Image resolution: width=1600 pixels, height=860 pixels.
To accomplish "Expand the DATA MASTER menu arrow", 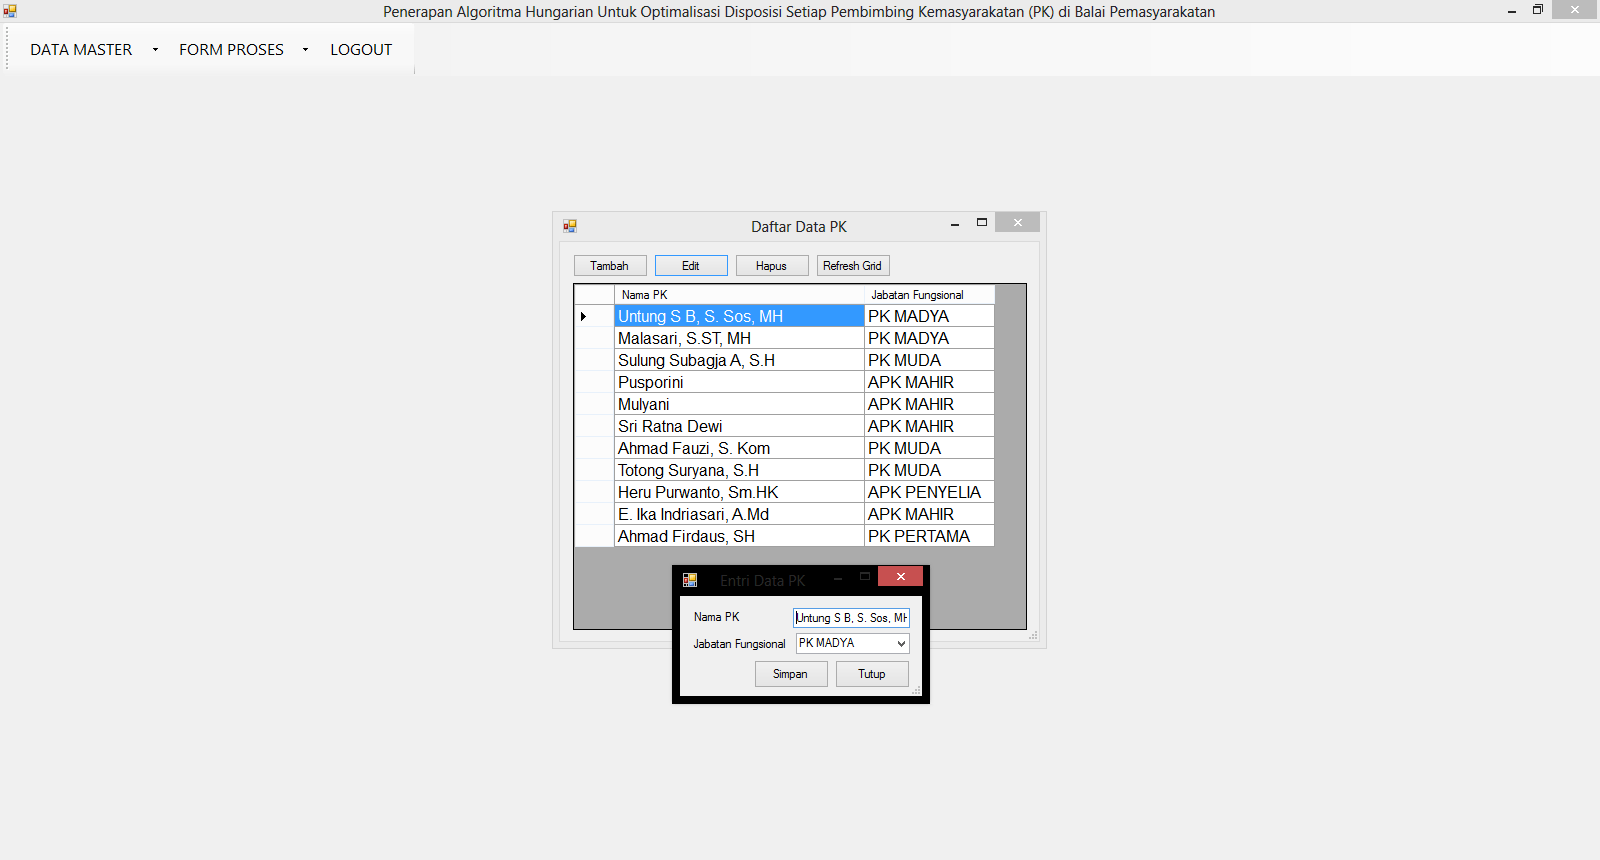I will tap(155, 50).
